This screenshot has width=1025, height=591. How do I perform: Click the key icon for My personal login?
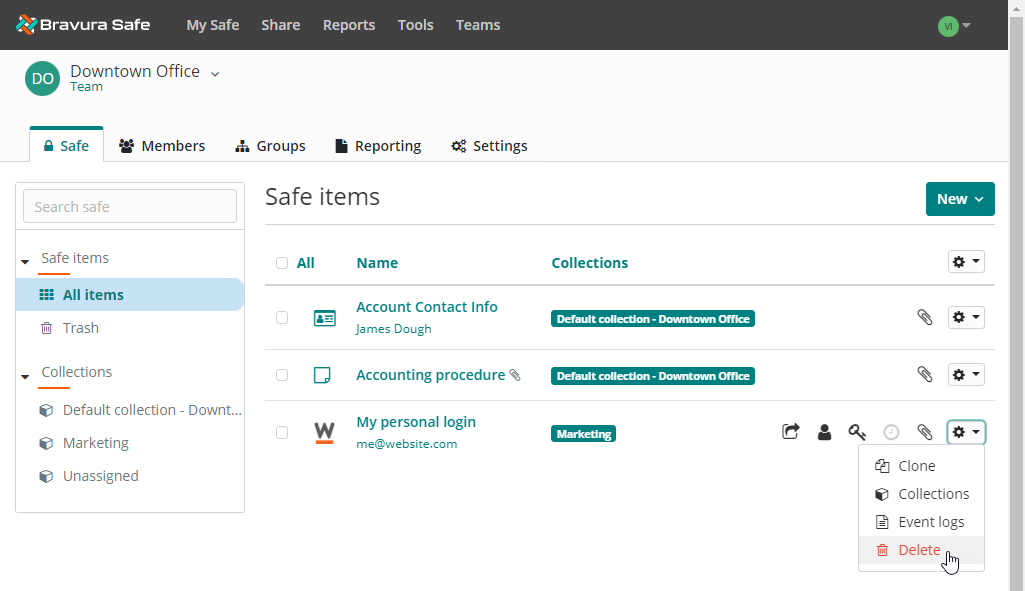click(857, 431)
